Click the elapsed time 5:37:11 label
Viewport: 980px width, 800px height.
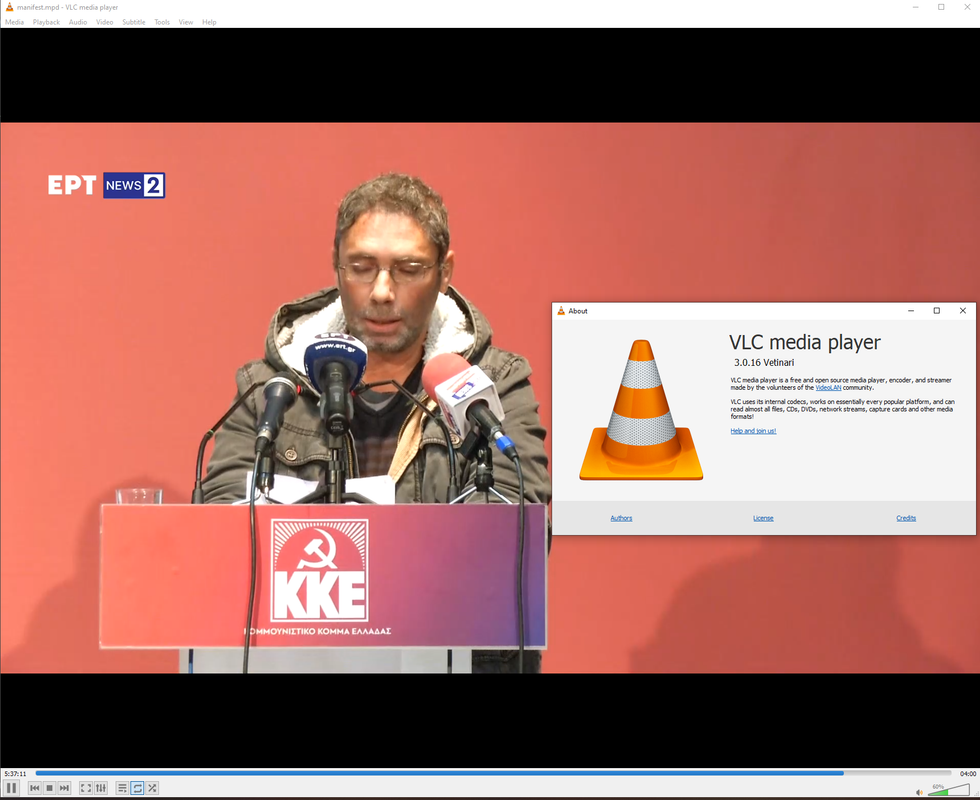coord(15,774)
